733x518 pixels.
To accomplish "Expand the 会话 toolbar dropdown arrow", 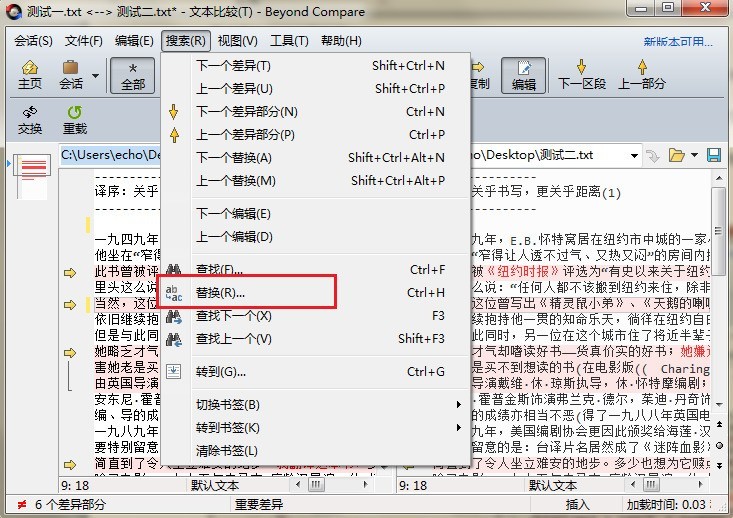I will coord(95,75).
